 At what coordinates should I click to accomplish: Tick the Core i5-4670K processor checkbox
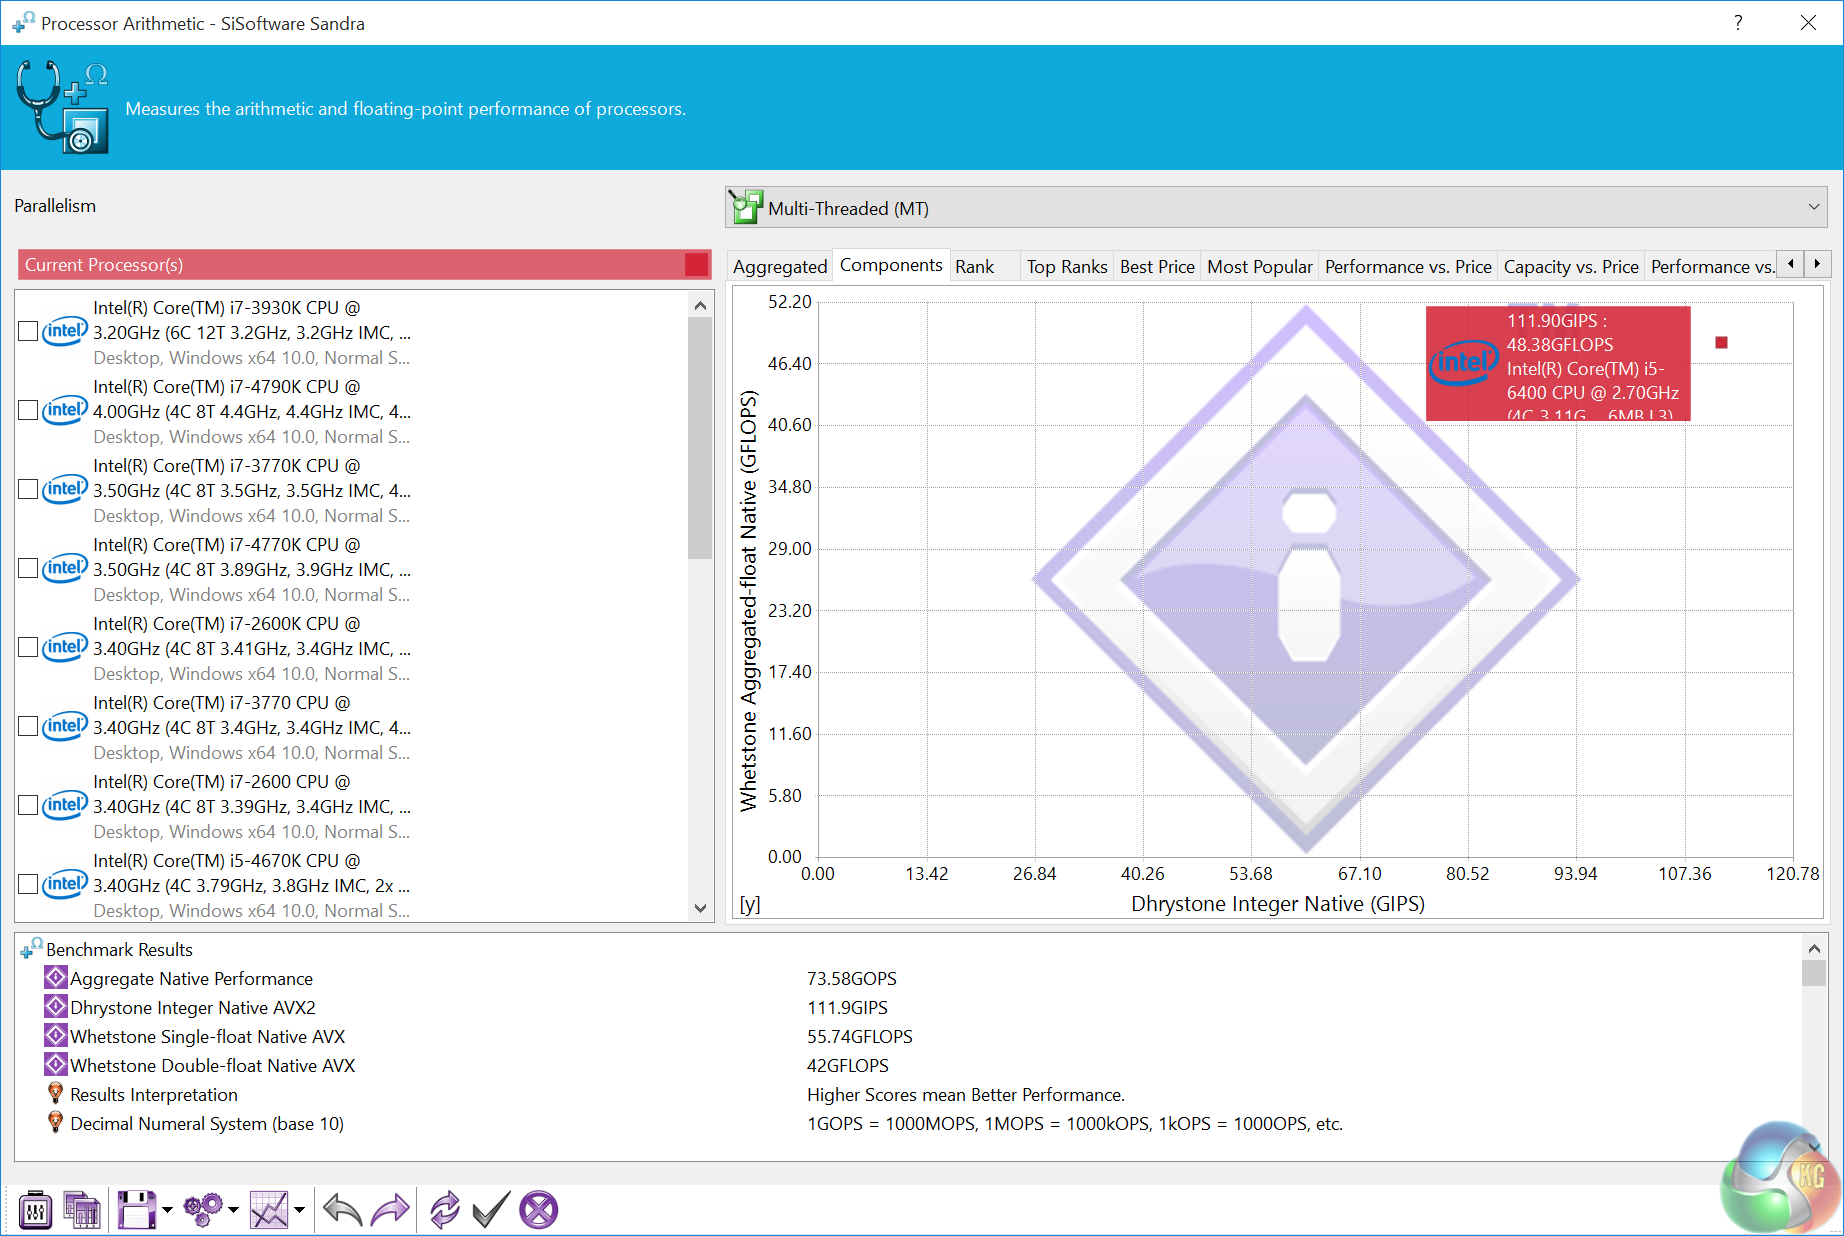pyautogui.click(x=29, y=885)
